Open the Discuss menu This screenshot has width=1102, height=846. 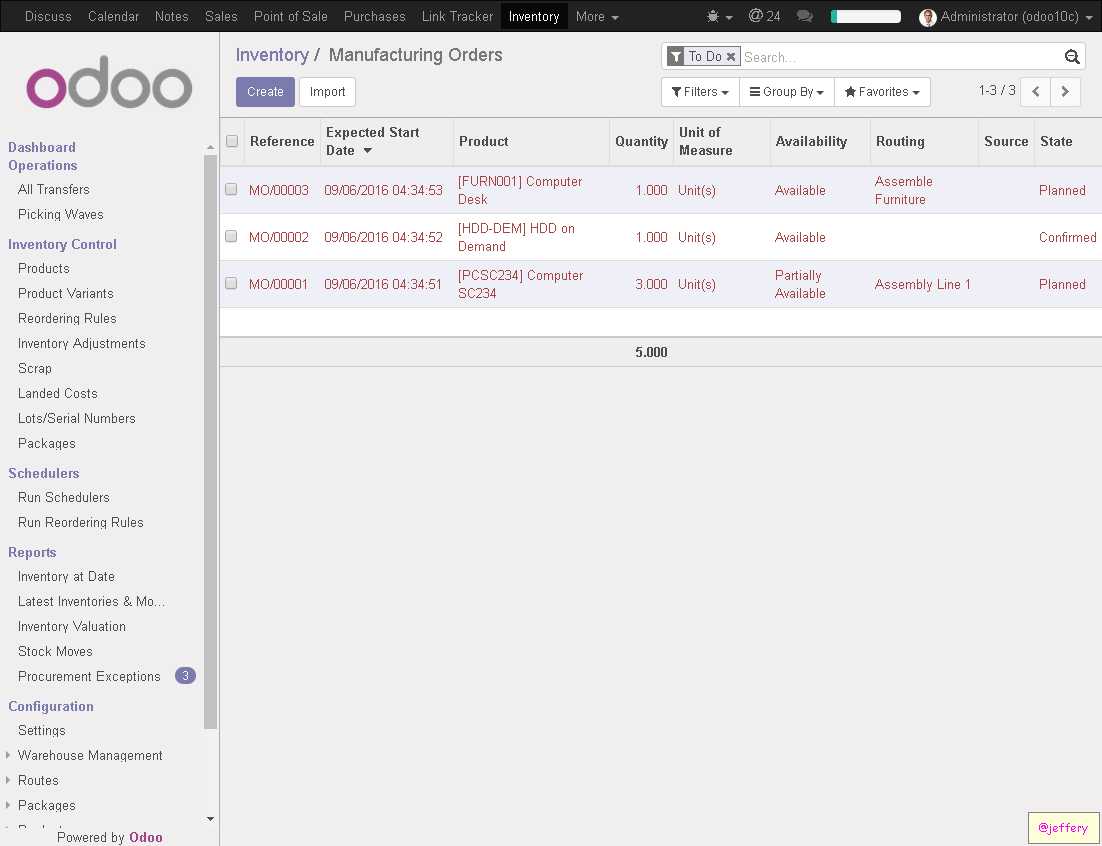point(48,16)
